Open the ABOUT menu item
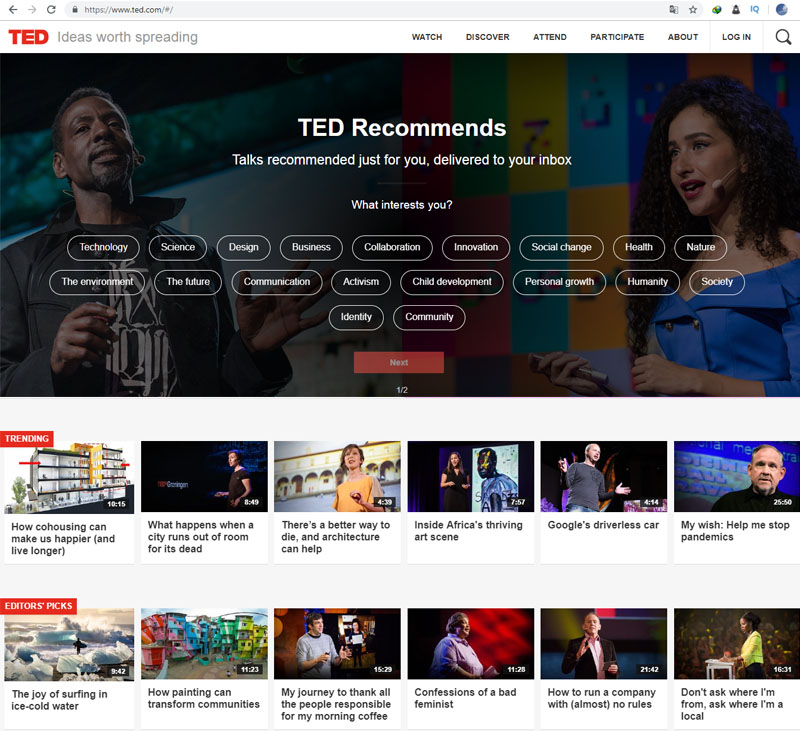 (682, 37)
